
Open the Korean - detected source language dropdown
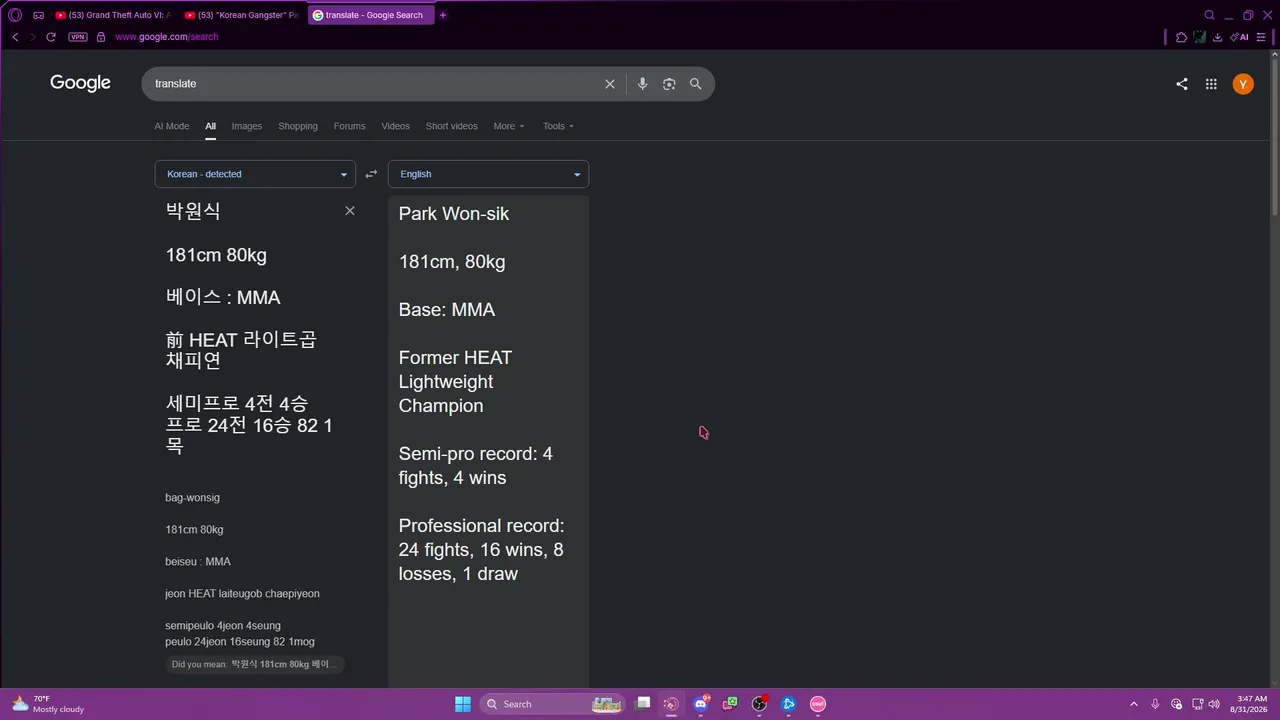[255, 174]
